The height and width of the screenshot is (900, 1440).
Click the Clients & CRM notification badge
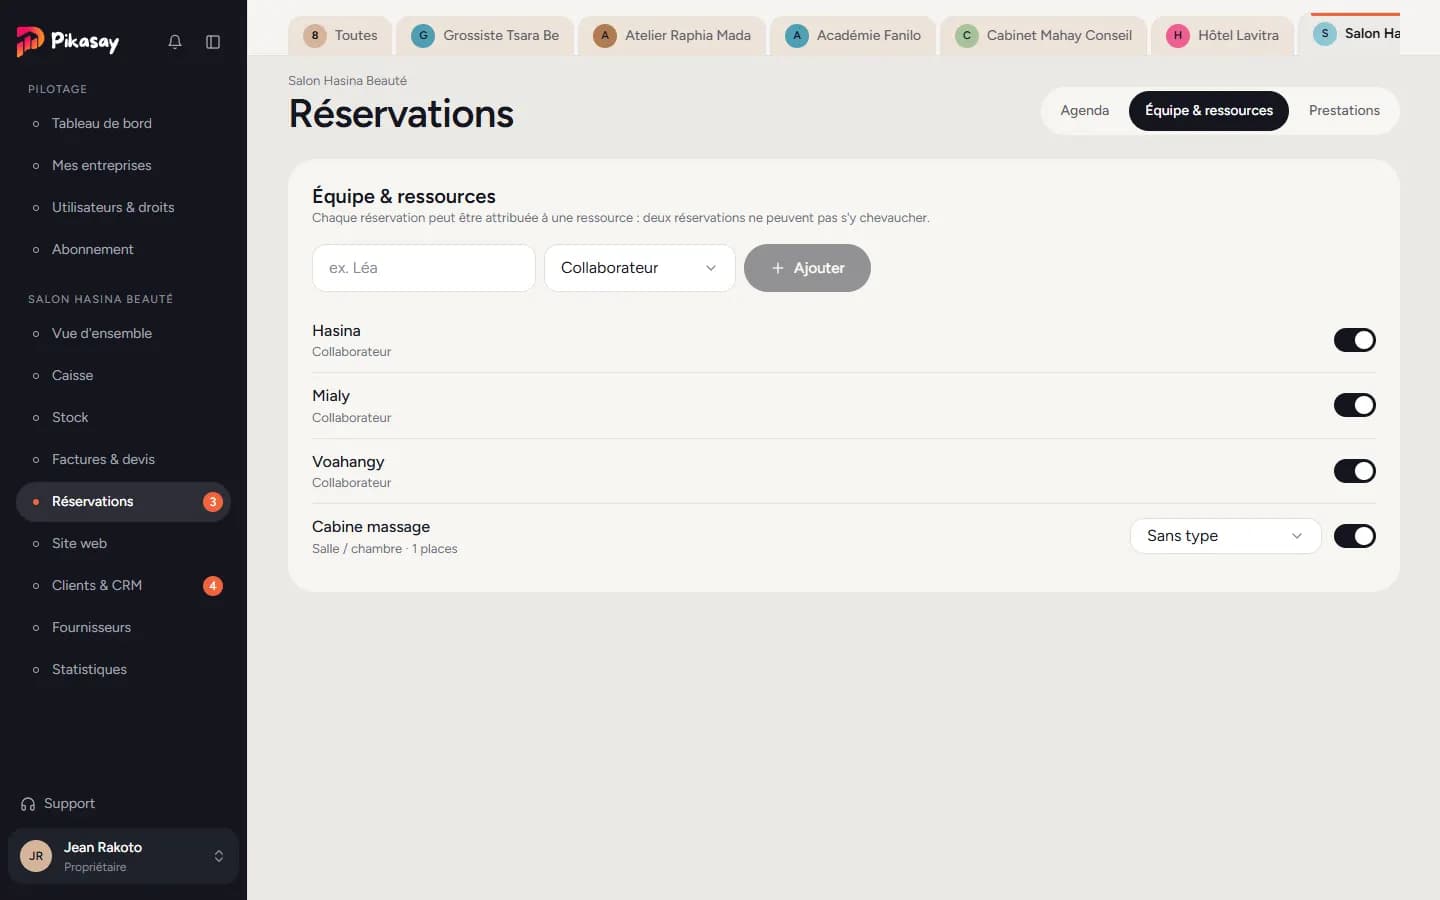pos(213,586)
